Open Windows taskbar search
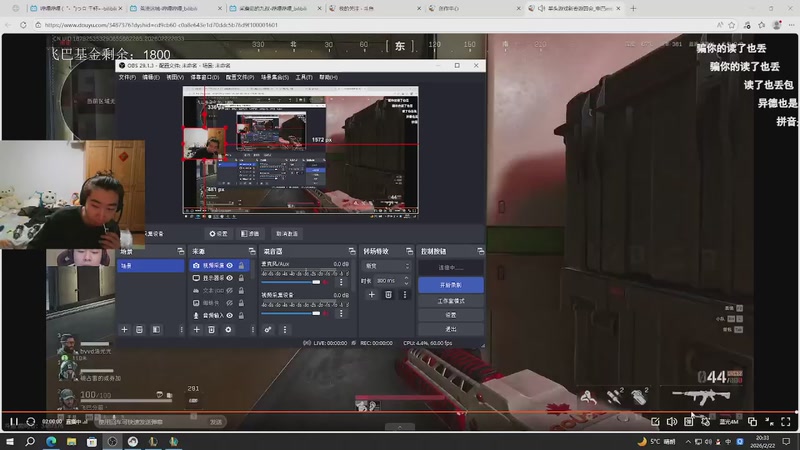Screen dimensions: 800x450 coord(30,441)
